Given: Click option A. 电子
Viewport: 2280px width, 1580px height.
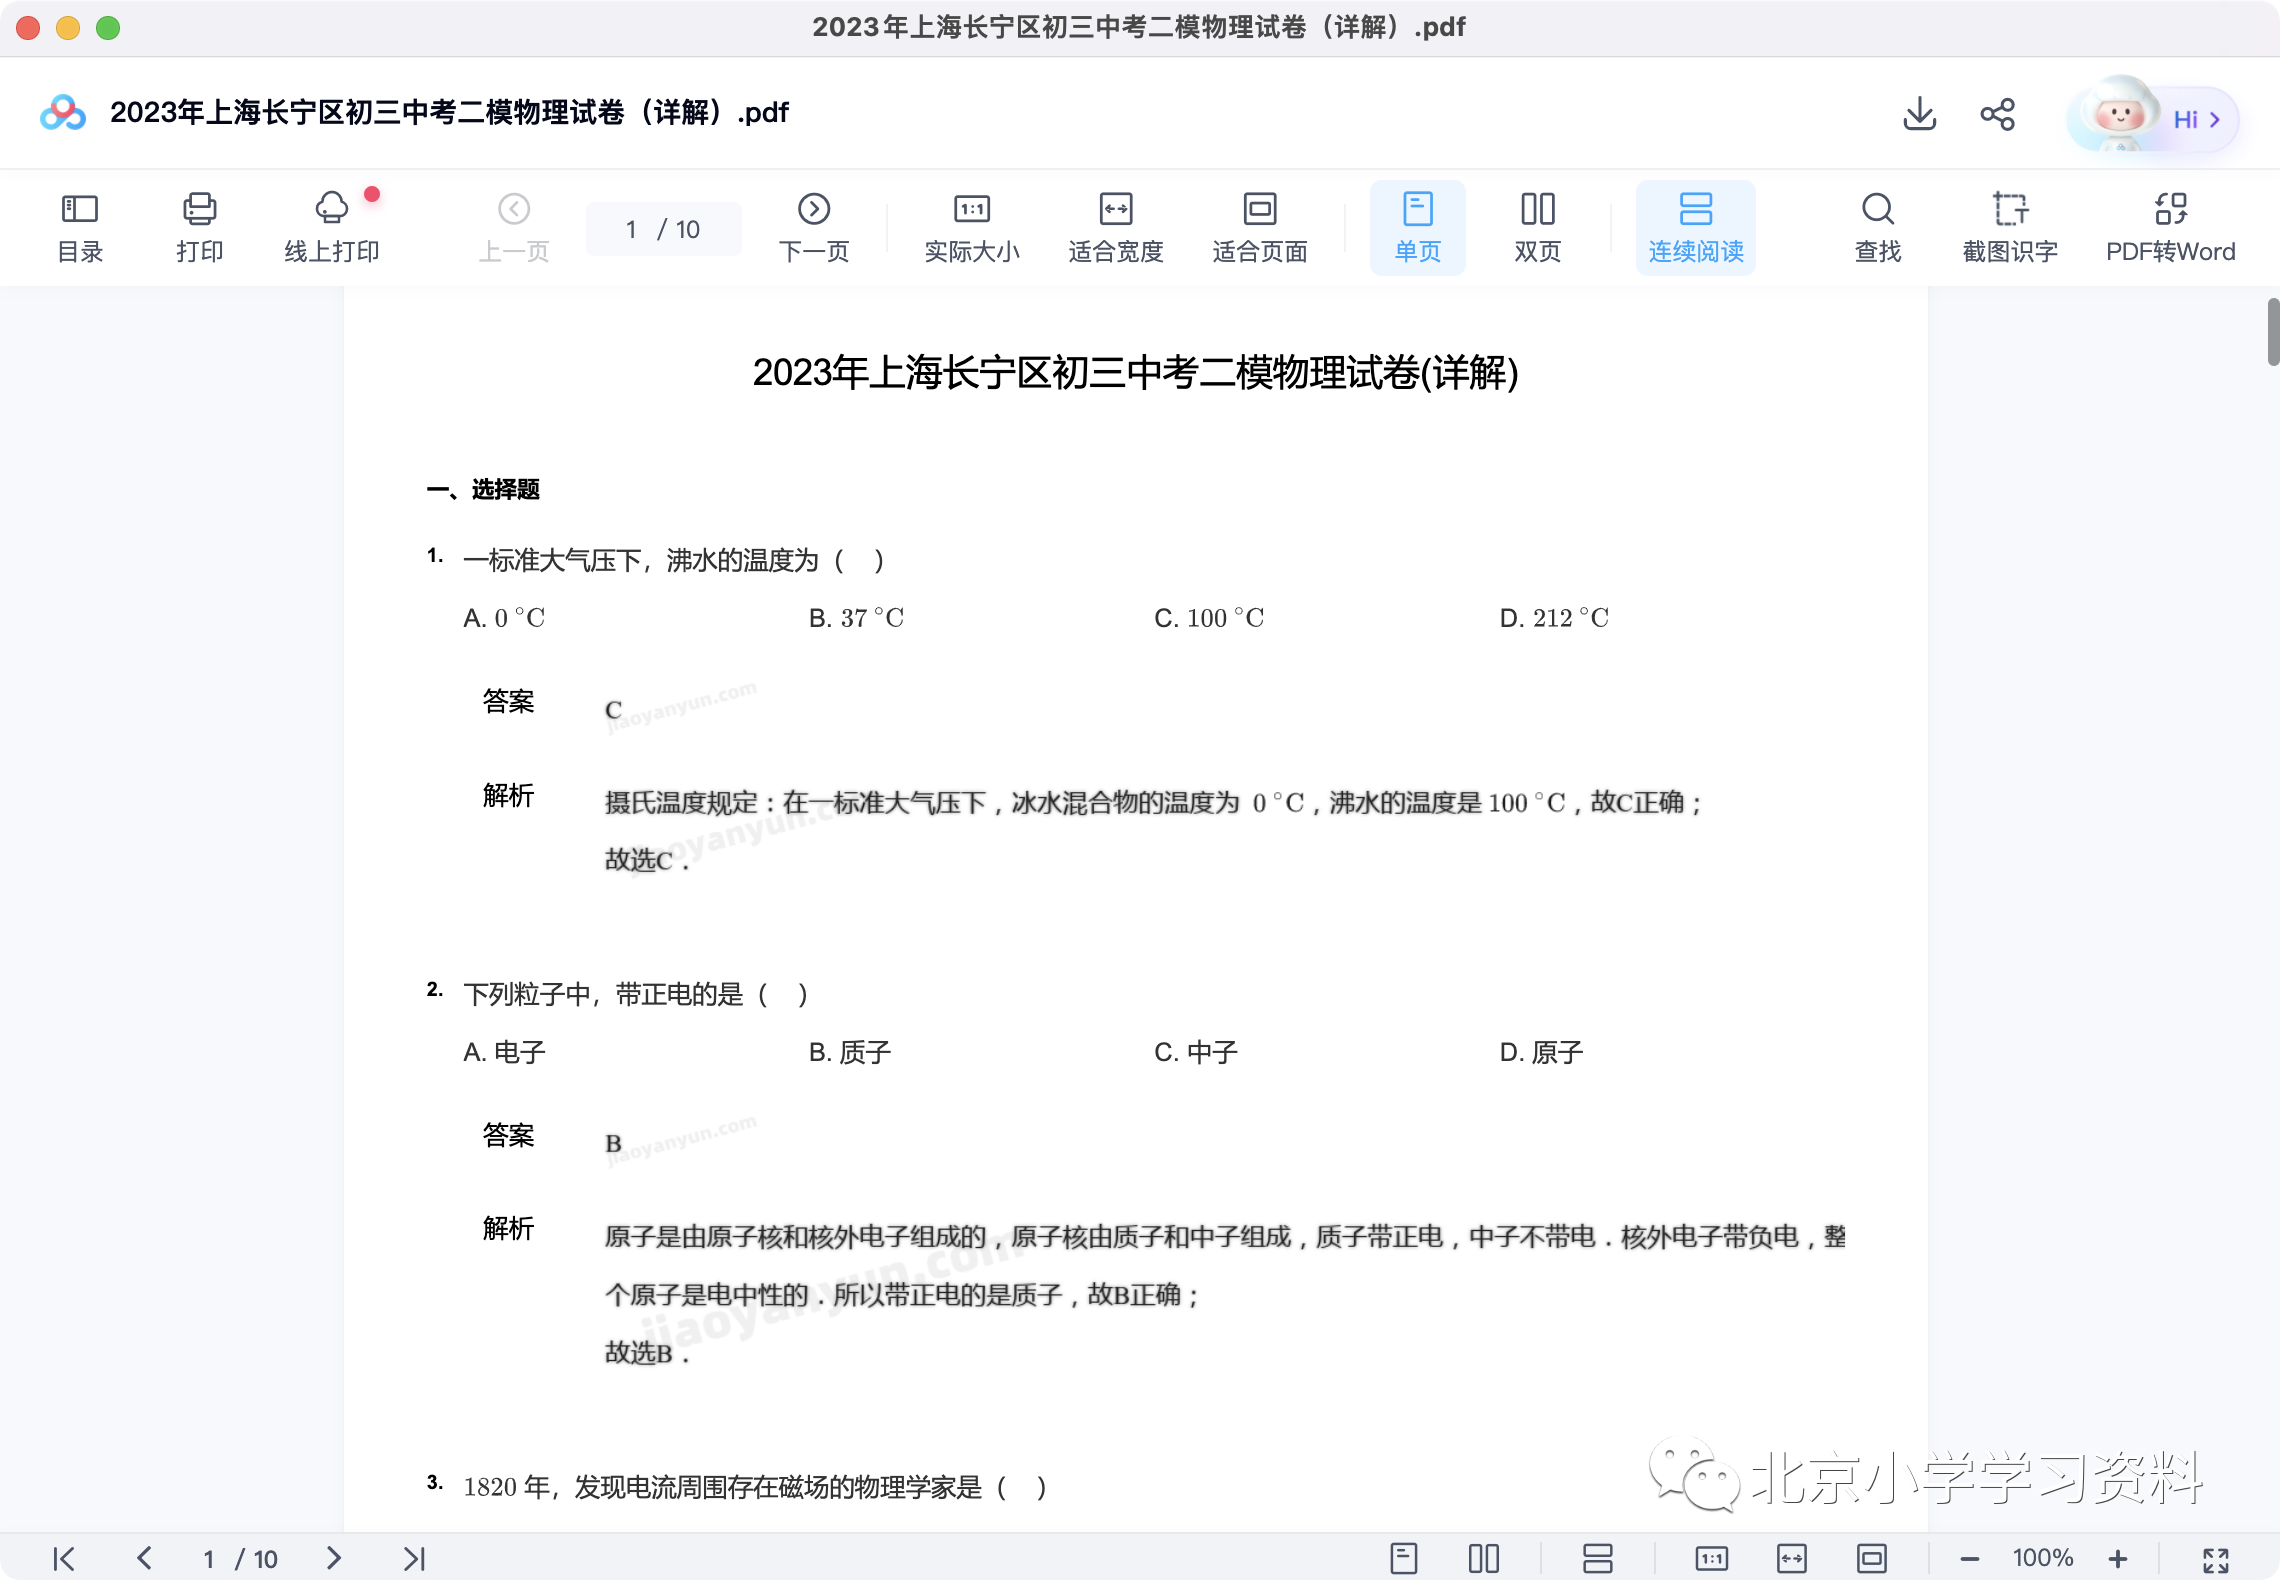Looking at the screenshot, I should (504, 1052).
